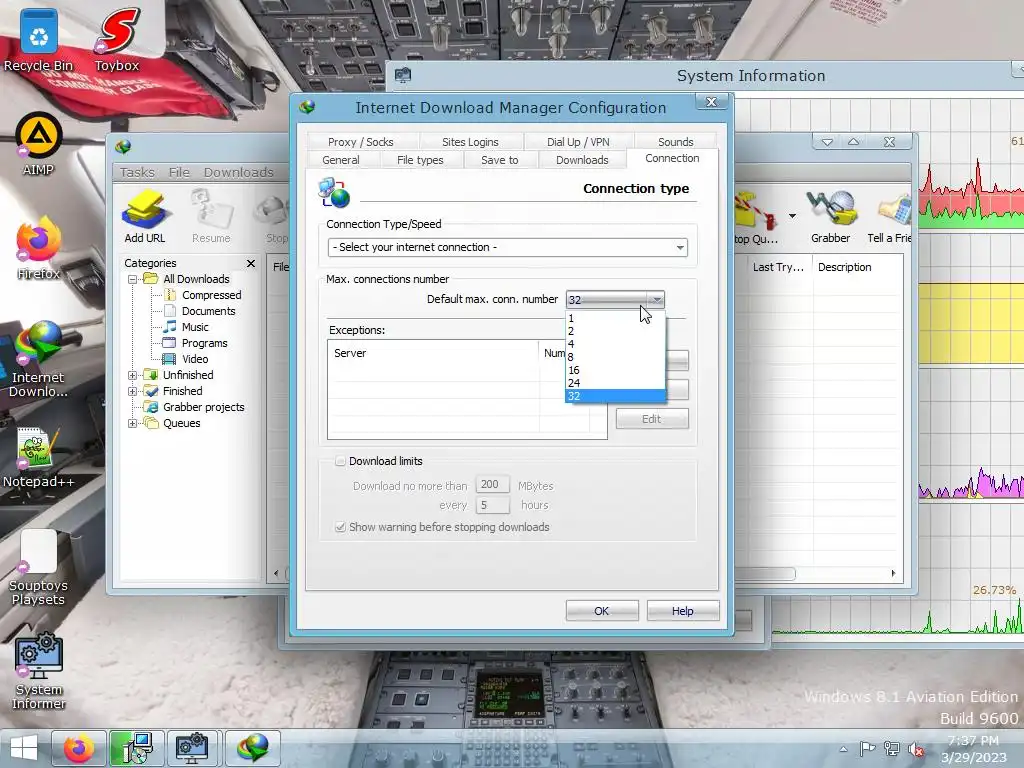Viewport: 1024px width, 768px height.
Task: Collapse the All Downloads tree node
Action: (x=133, y=280)
